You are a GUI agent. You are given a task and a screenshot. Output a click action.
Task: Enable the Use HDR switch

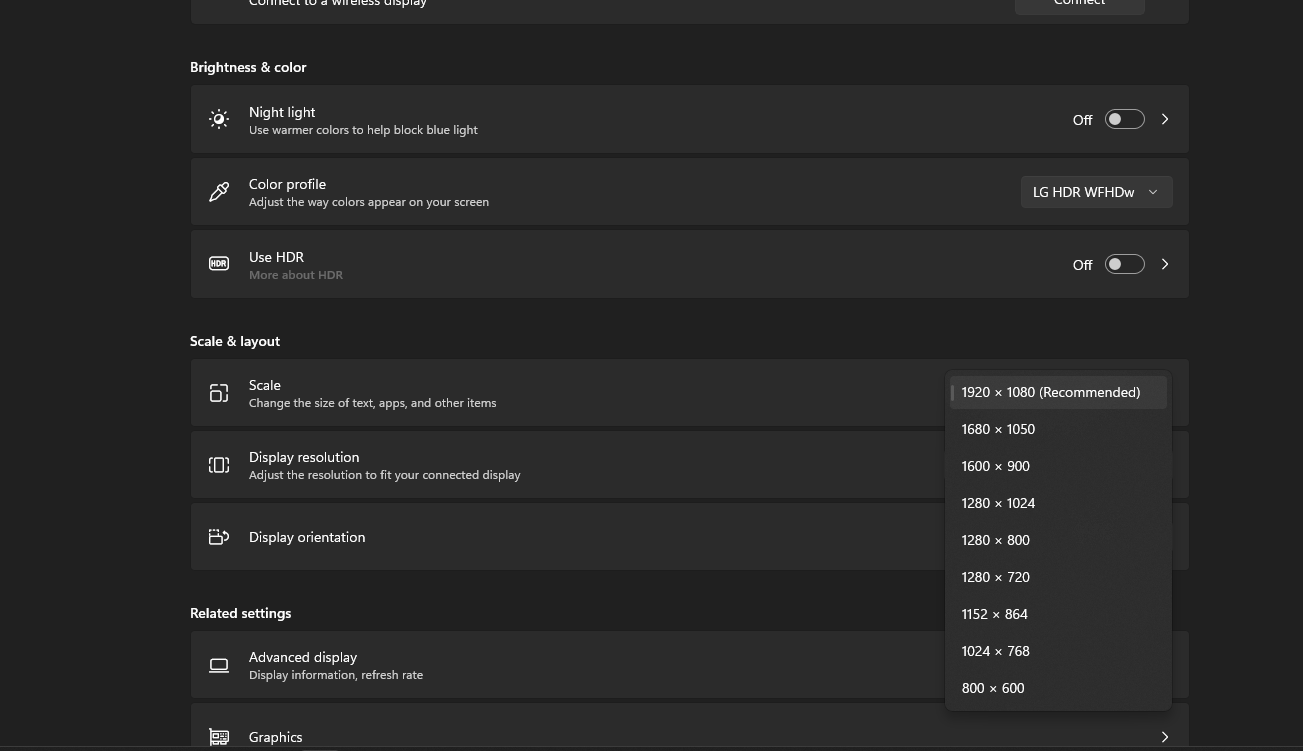point(1124,264)
